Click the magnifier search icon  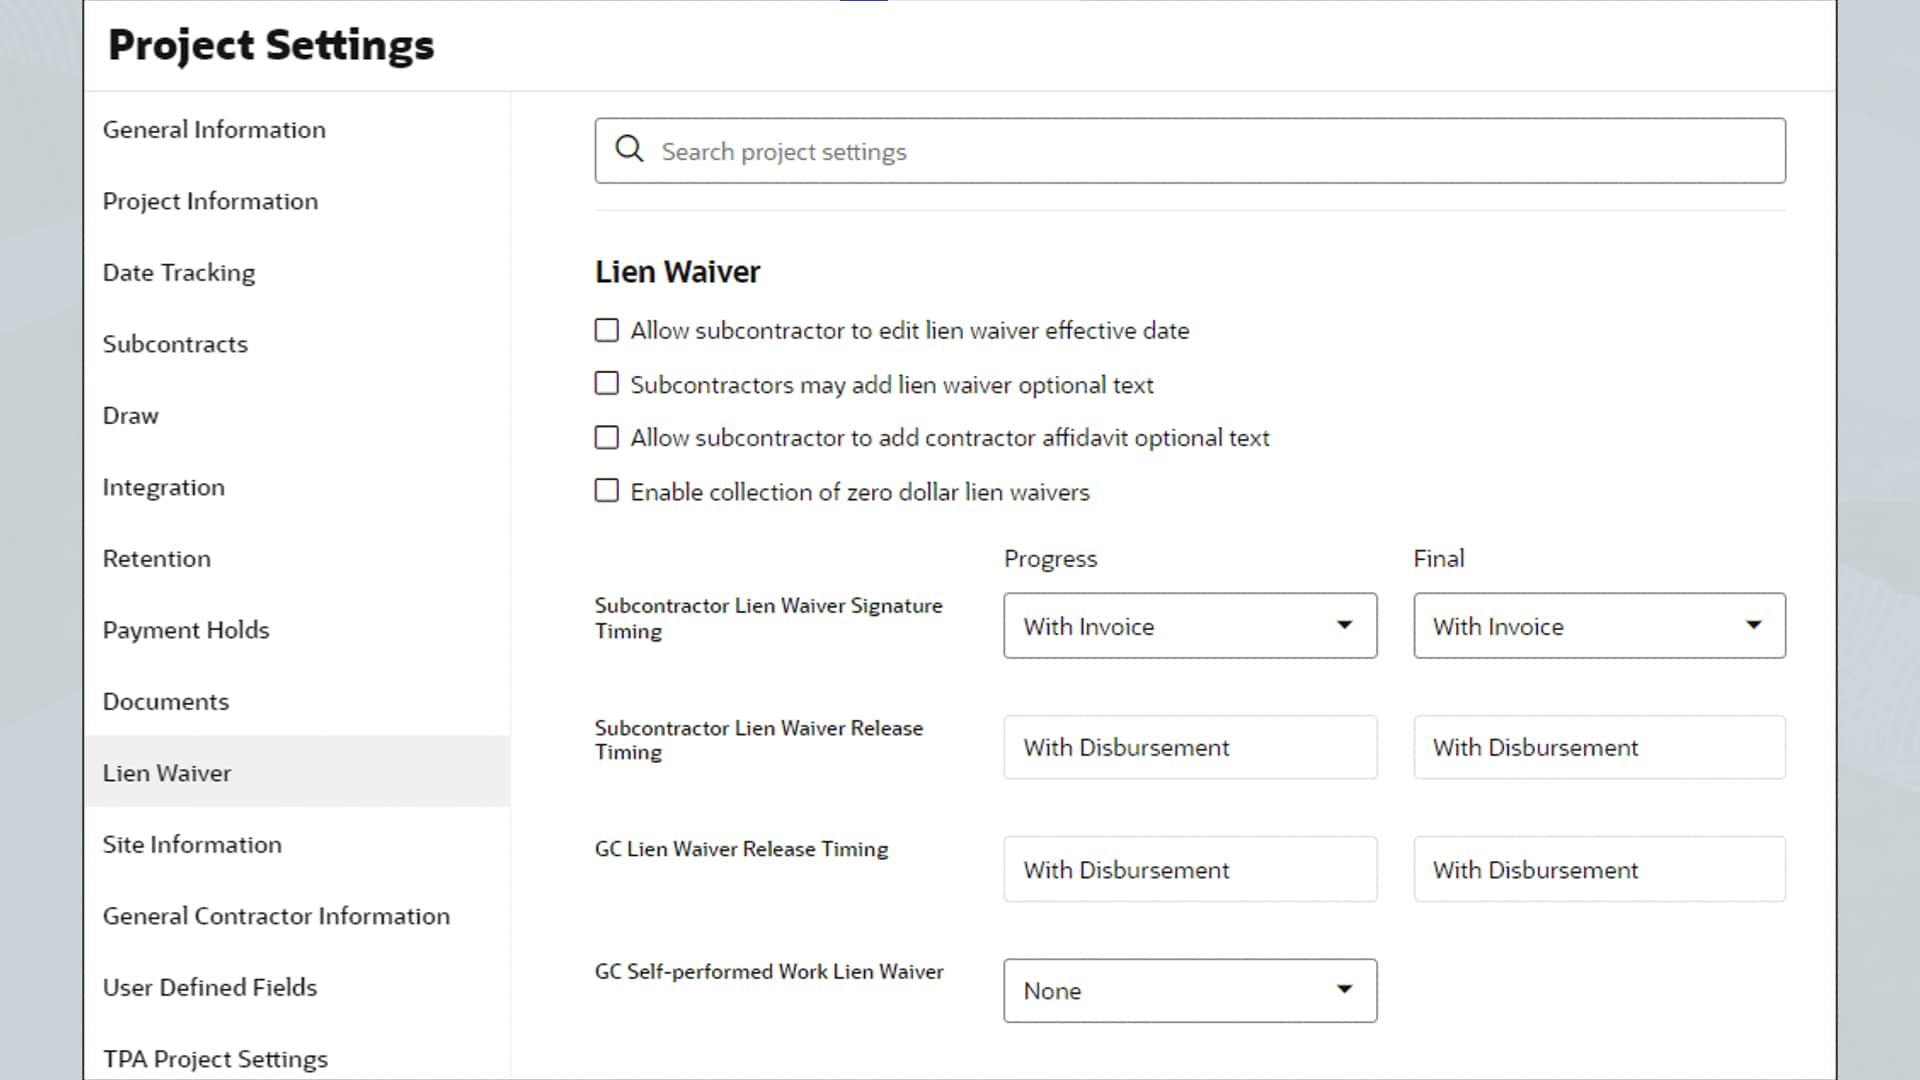(629, 150)
